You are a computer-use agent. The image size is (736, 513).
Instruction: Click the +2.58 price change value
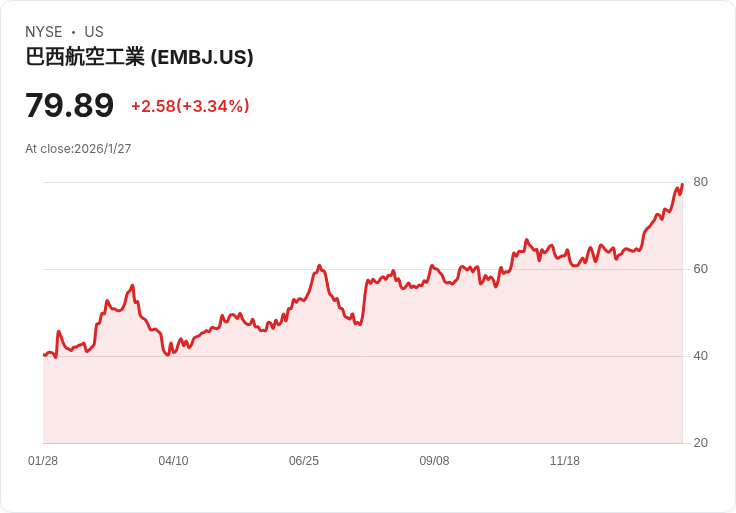point(153,106)
